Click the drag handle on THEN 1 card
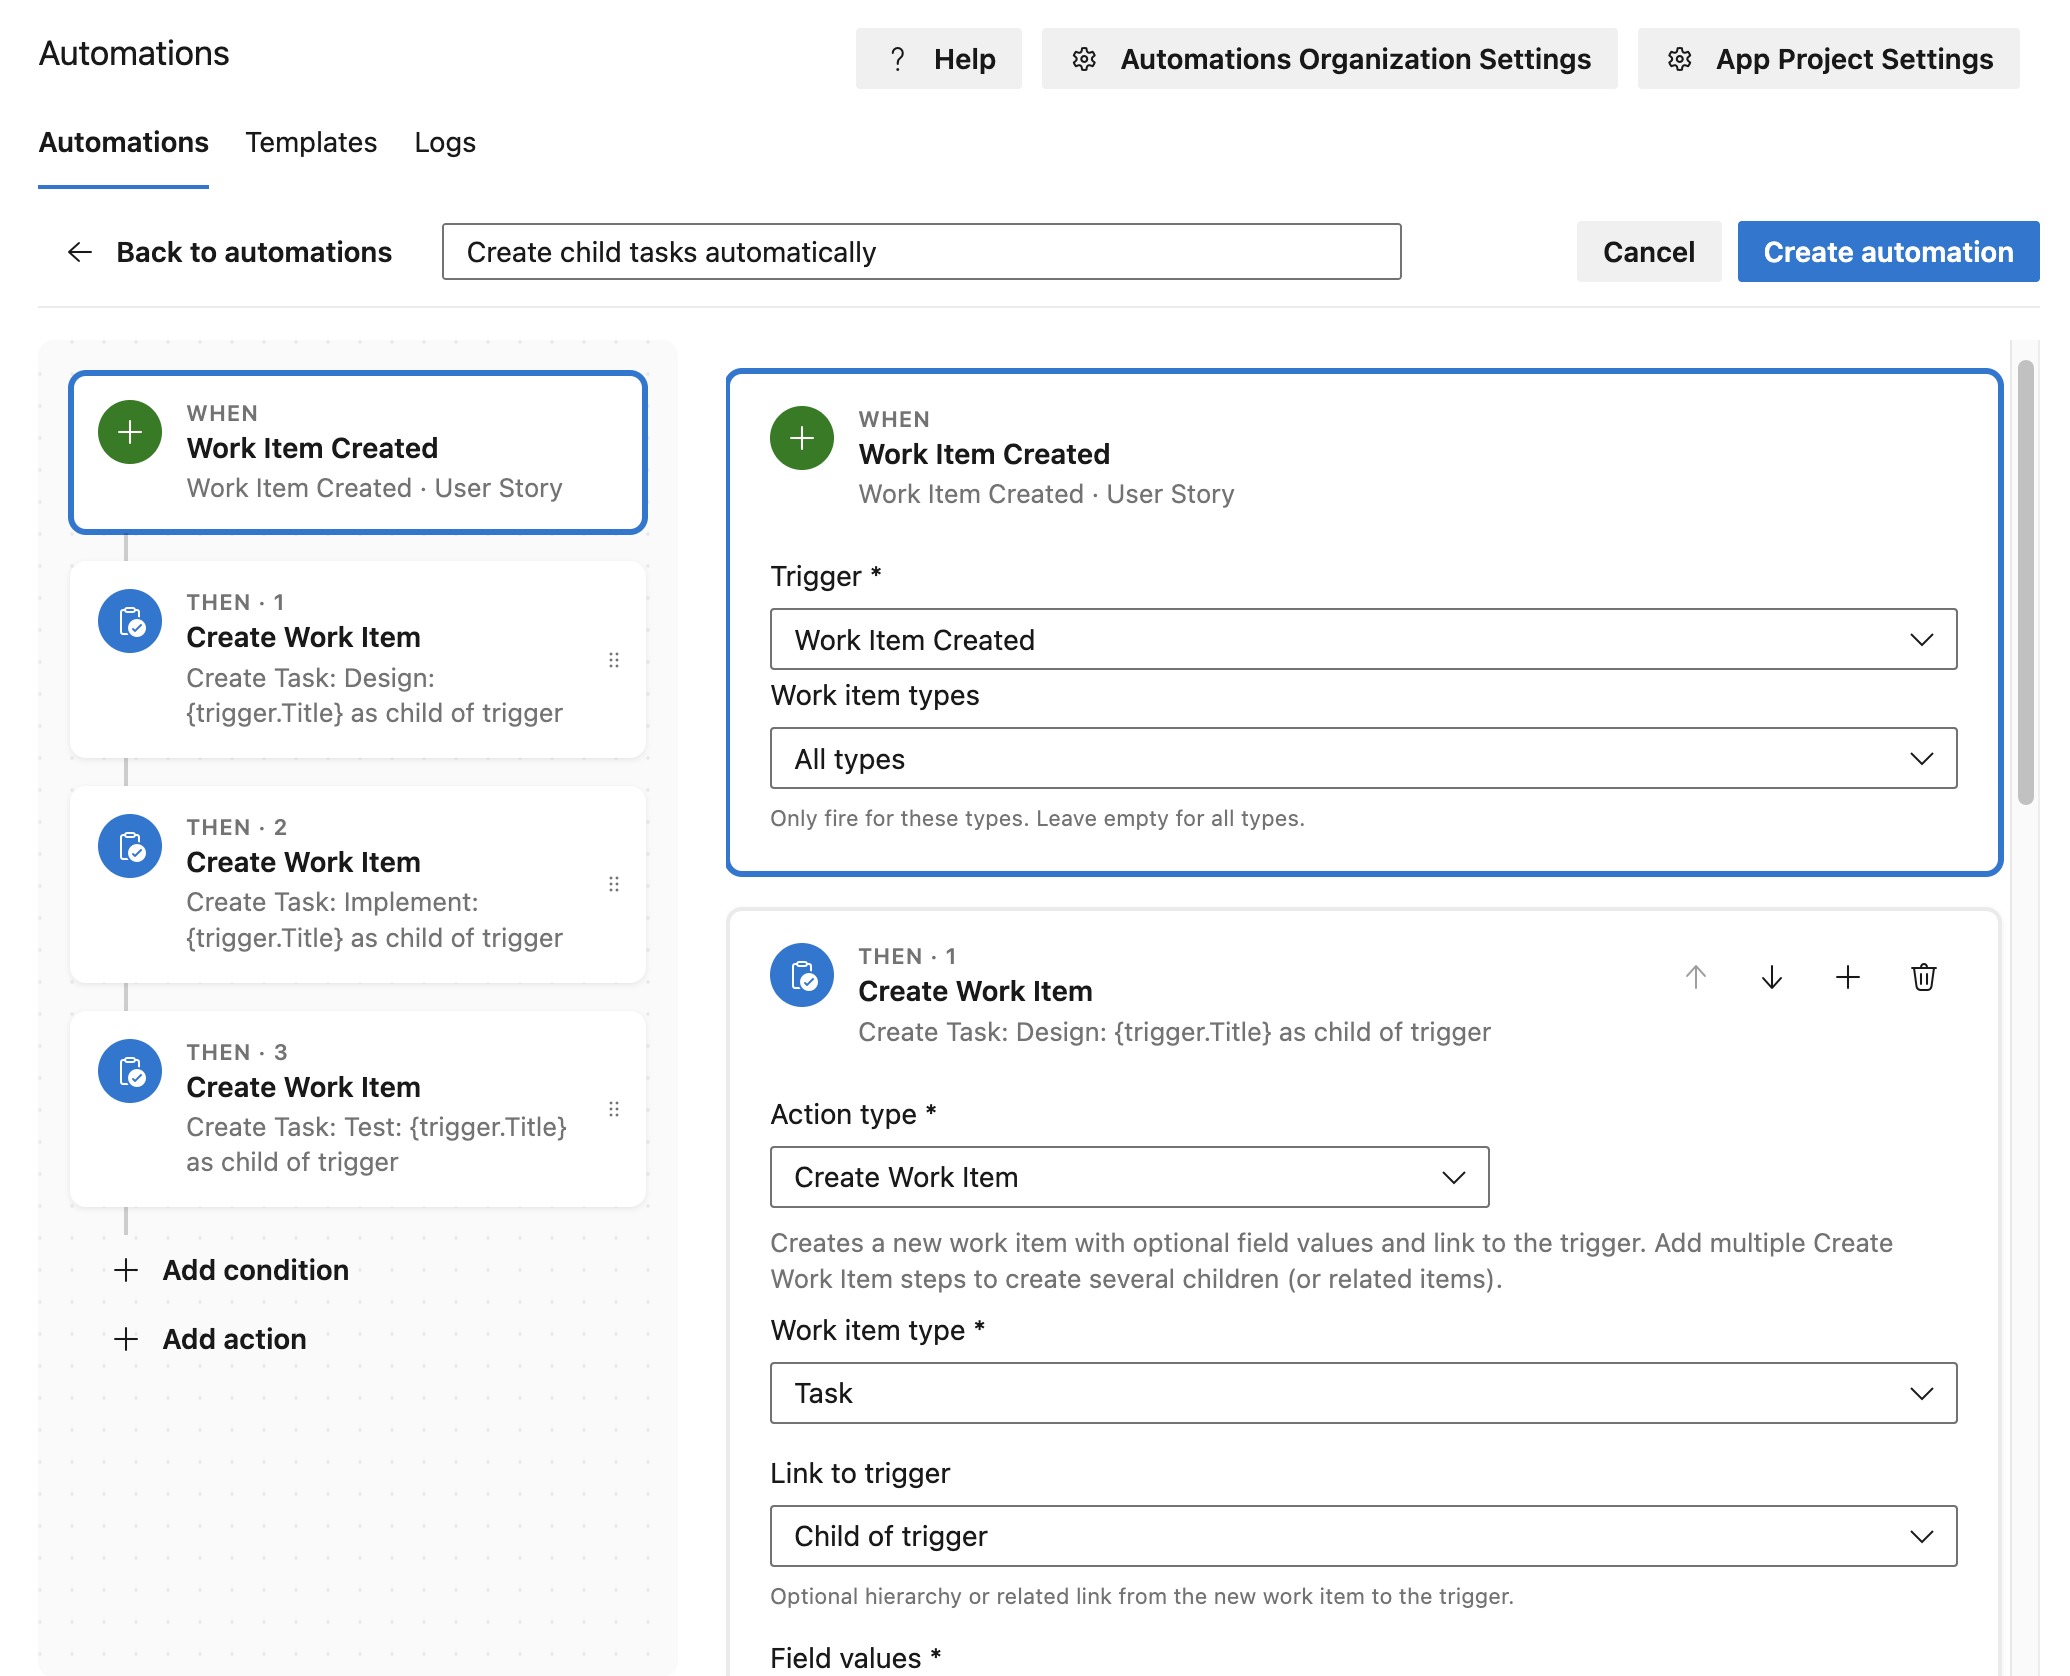The image size is (2070, 1676). click(x=614, y=660)
